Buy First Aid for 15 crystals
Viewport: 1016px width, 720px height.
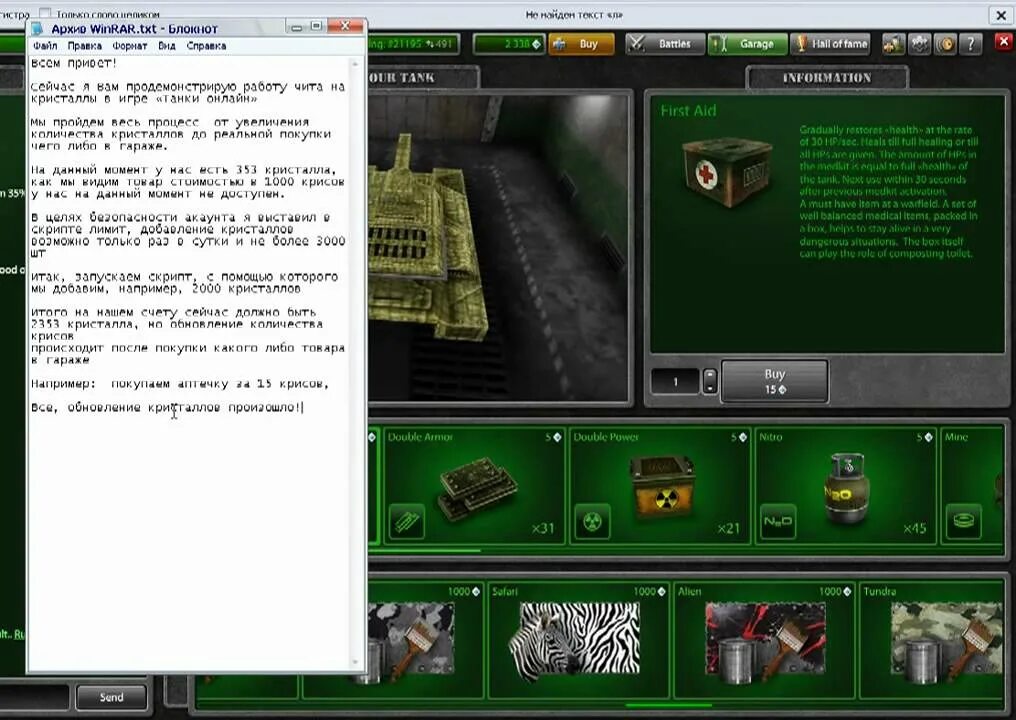pos(774,381)
